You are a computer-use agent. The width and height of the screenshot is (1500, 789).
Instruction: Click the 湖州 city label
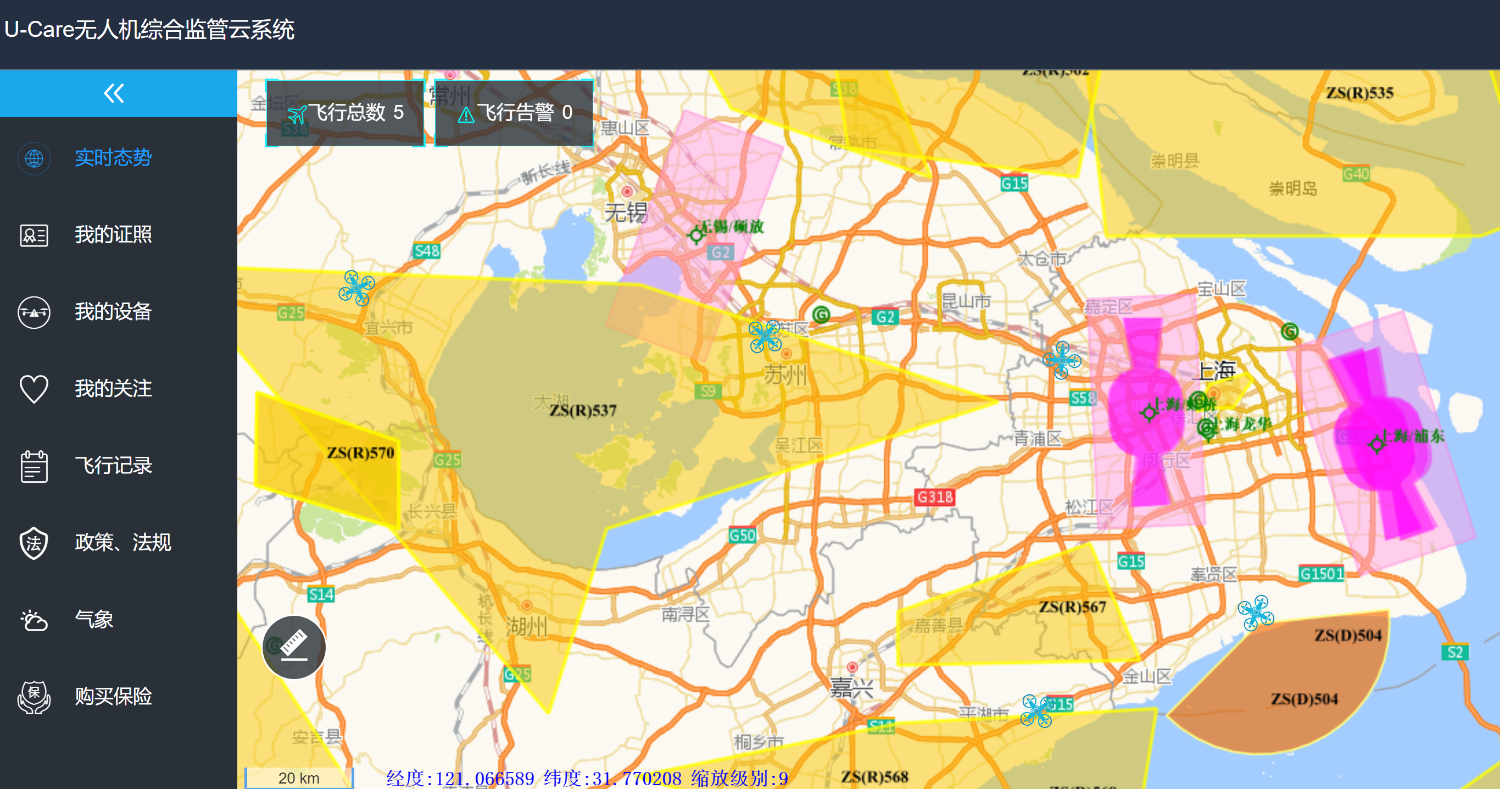[x=526, y=627]
